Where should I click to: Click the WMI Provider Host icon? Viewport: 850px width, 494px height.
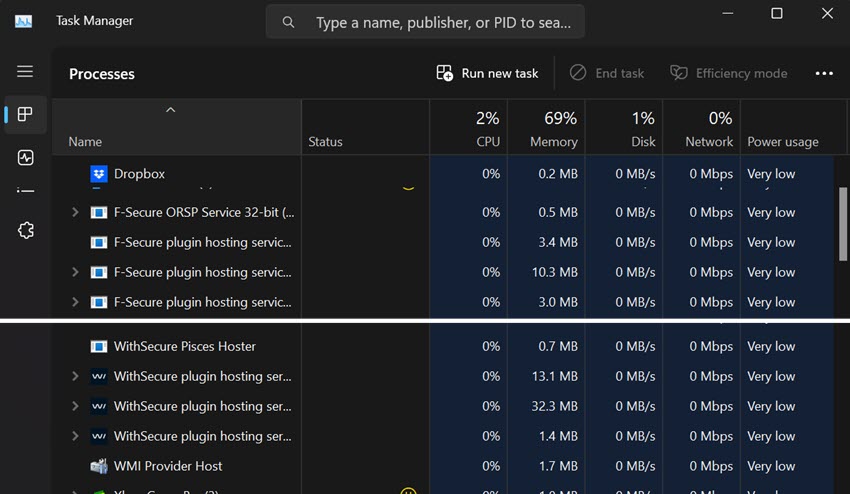[x=98, y=466]
